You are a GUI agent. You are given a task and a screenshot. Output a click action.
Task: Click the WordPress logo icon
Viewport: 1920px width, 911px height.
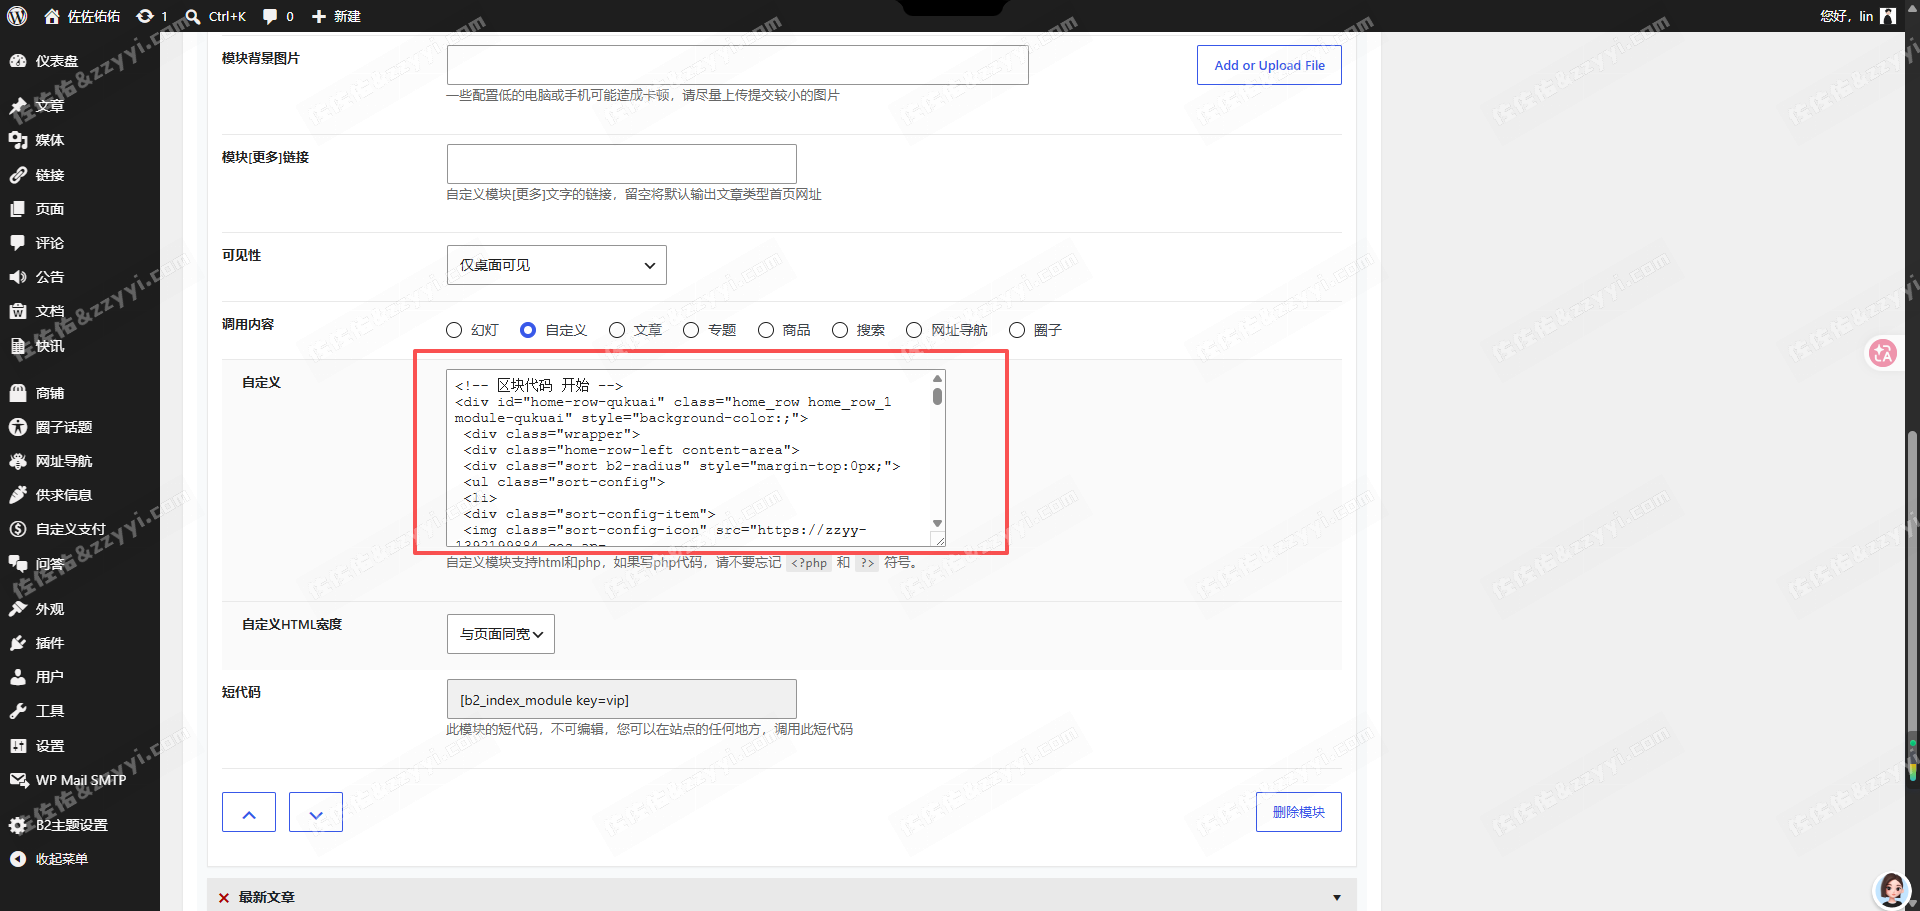(x=17, y=16)
